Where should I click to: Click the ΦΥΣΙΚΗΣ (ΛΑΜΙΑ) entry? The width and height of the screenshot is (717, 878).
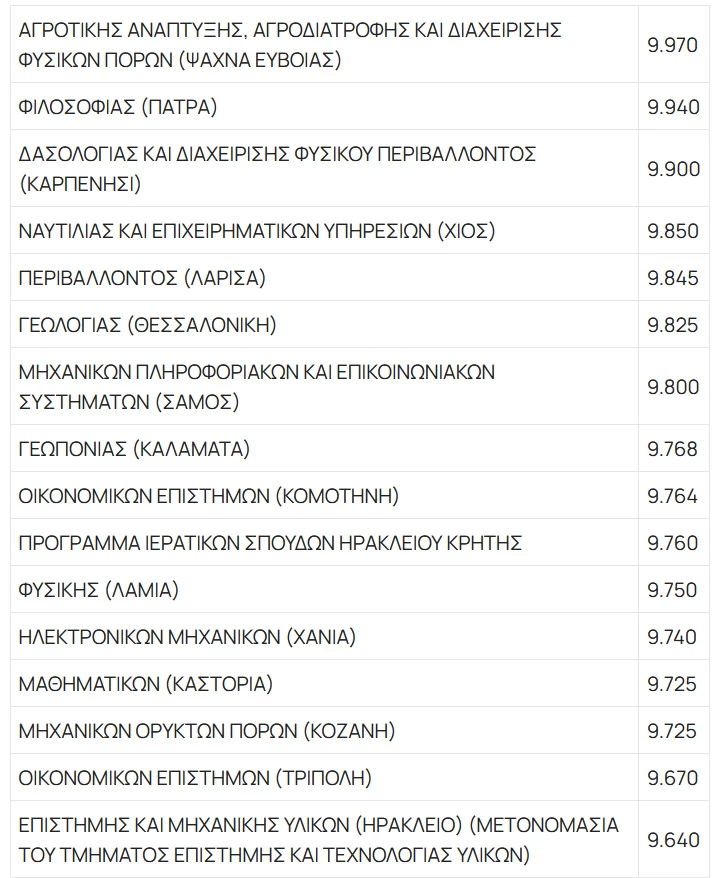pyautogui.click(x=98, y=590)
